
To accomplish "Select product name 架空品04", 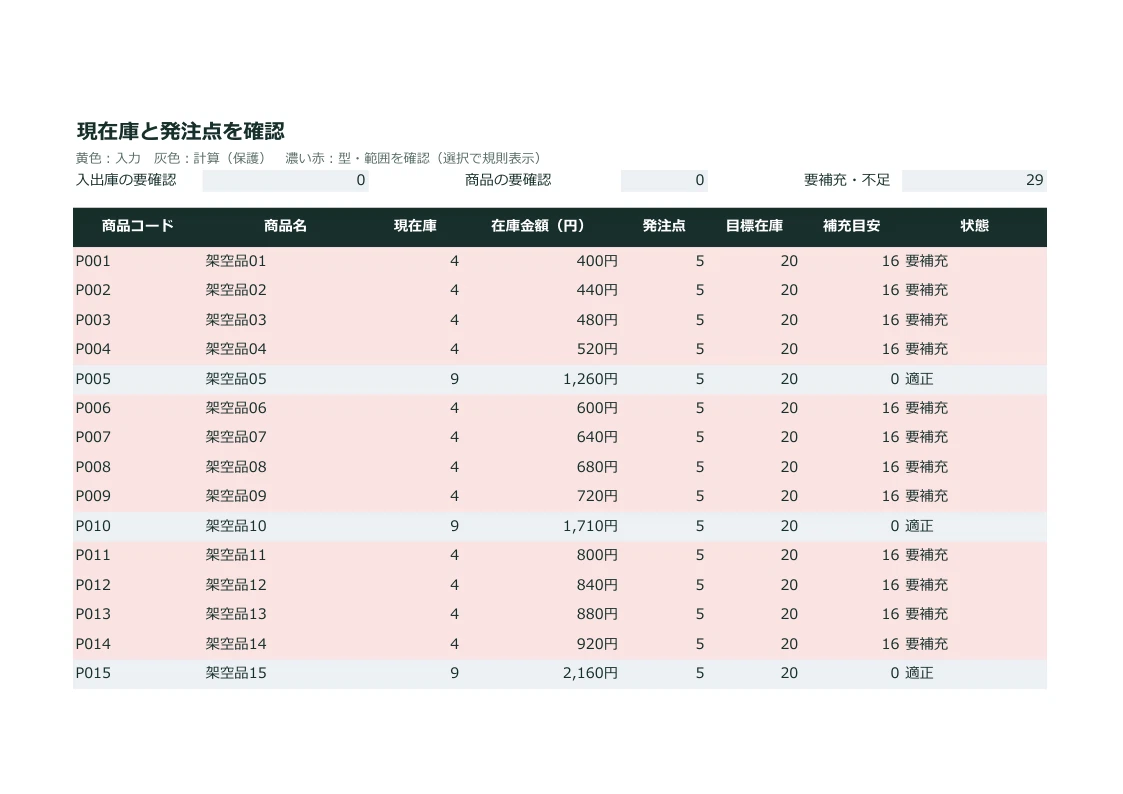I will 236,349.
